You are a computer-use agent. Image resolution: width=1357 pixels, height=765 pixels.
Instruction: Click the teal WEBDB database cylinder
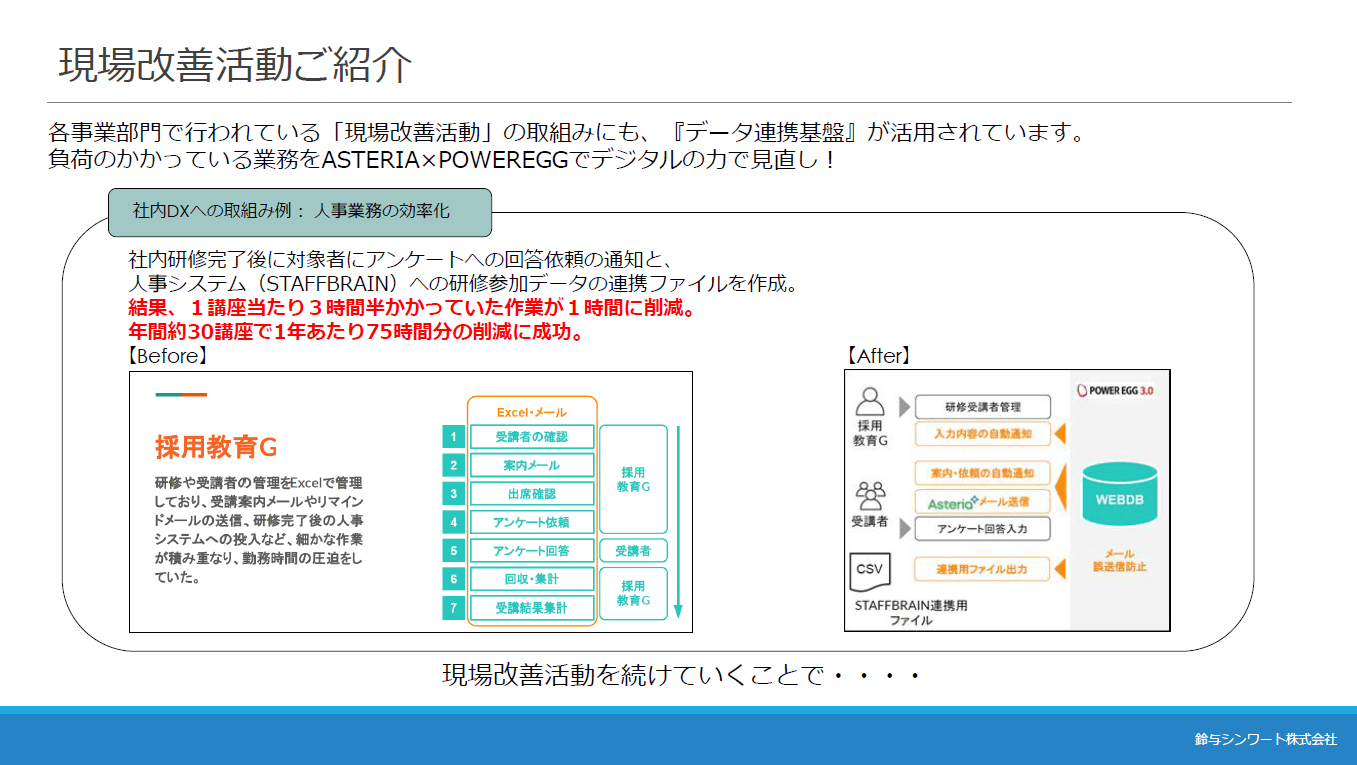[x=1118, y=495]
